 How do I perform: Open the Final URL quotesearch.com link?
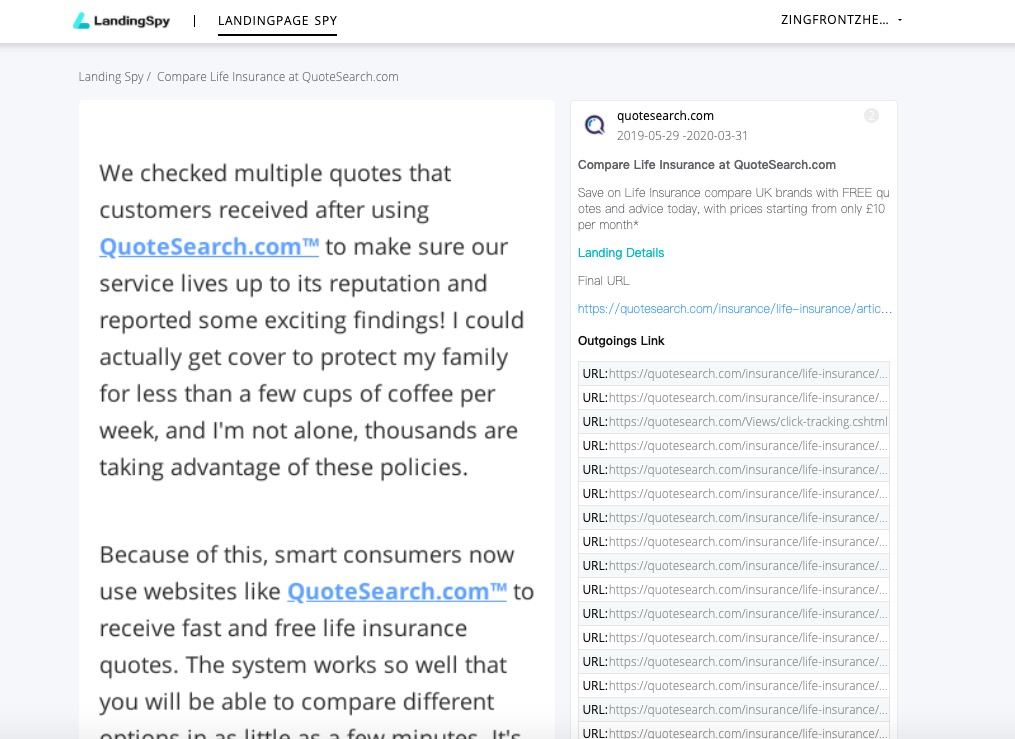[734, 309]
